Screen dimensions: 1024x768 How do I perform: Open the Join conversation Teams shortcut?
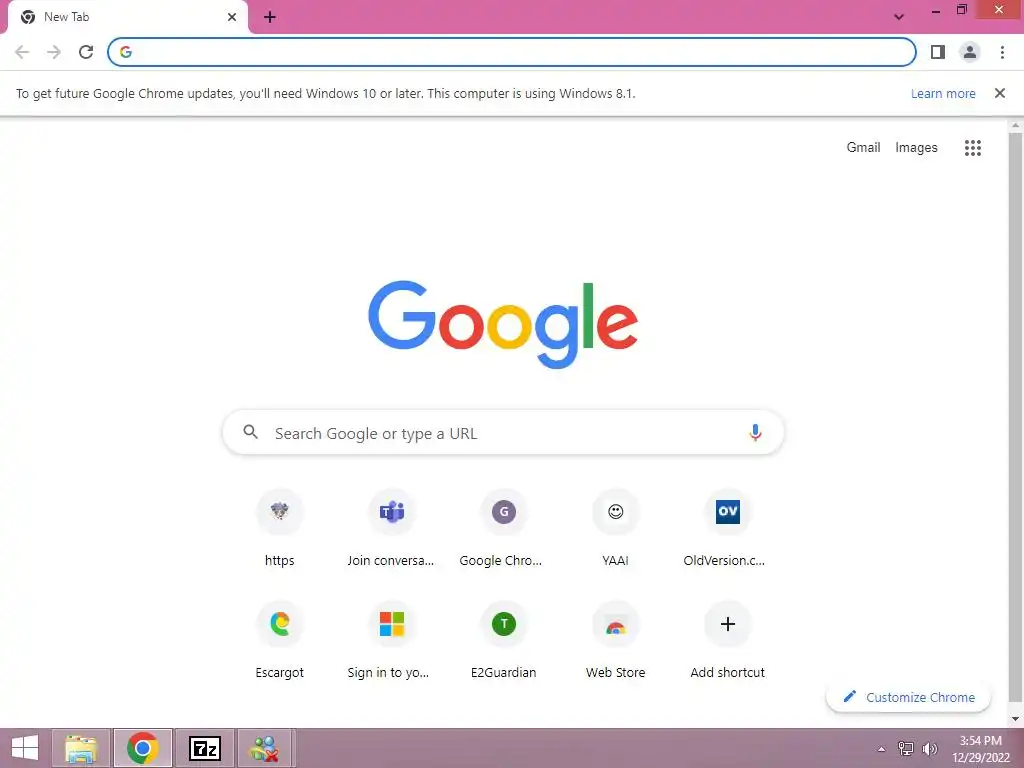391,529
